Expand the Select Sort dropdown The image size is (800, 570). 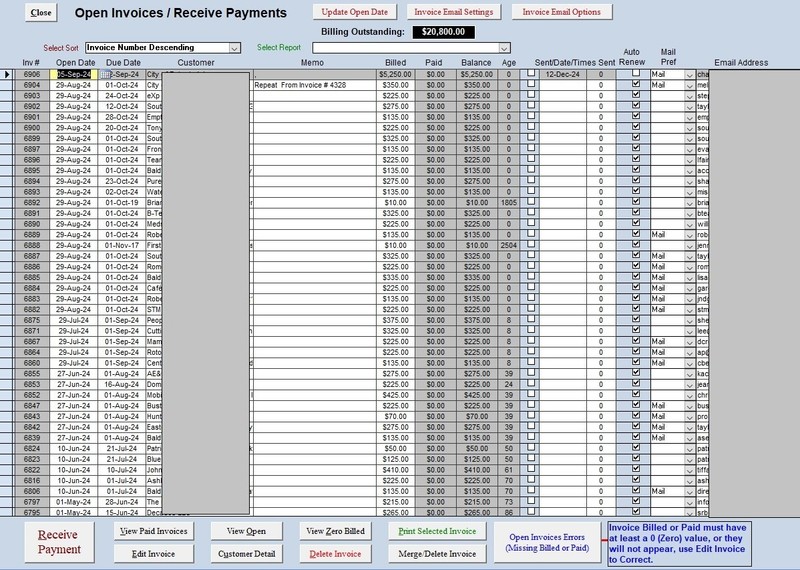(234, 48)
